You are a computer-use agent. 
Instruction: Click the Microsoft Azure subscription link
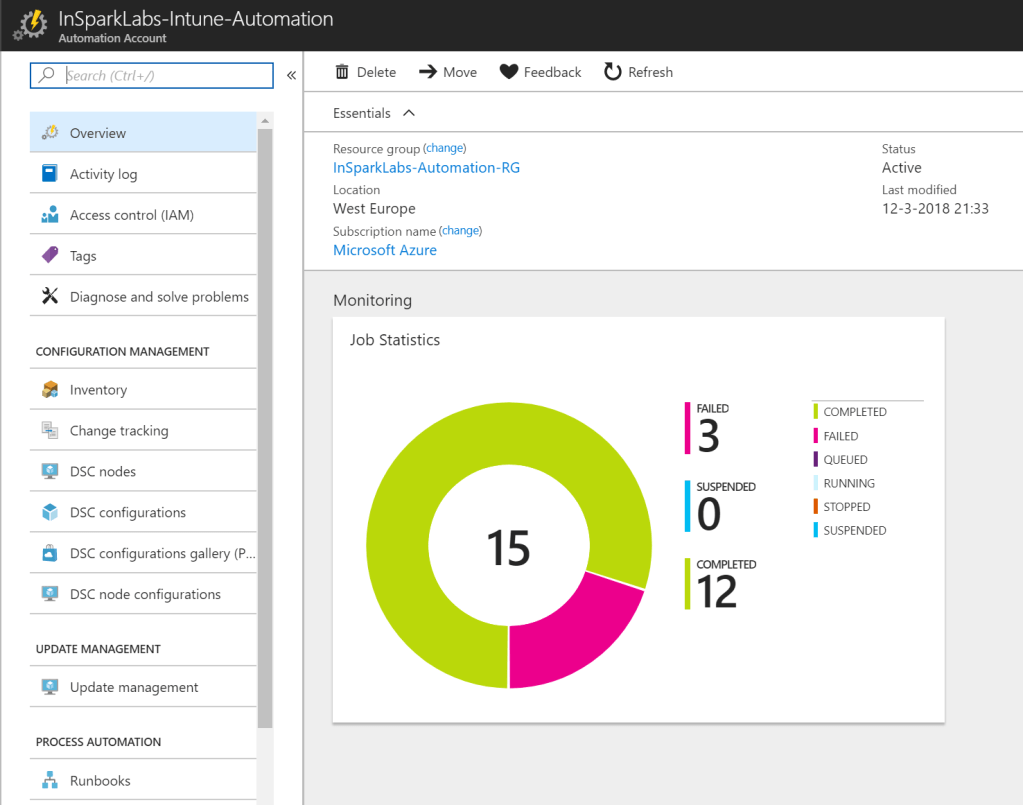pyautogui.click(x=385, y=250)
